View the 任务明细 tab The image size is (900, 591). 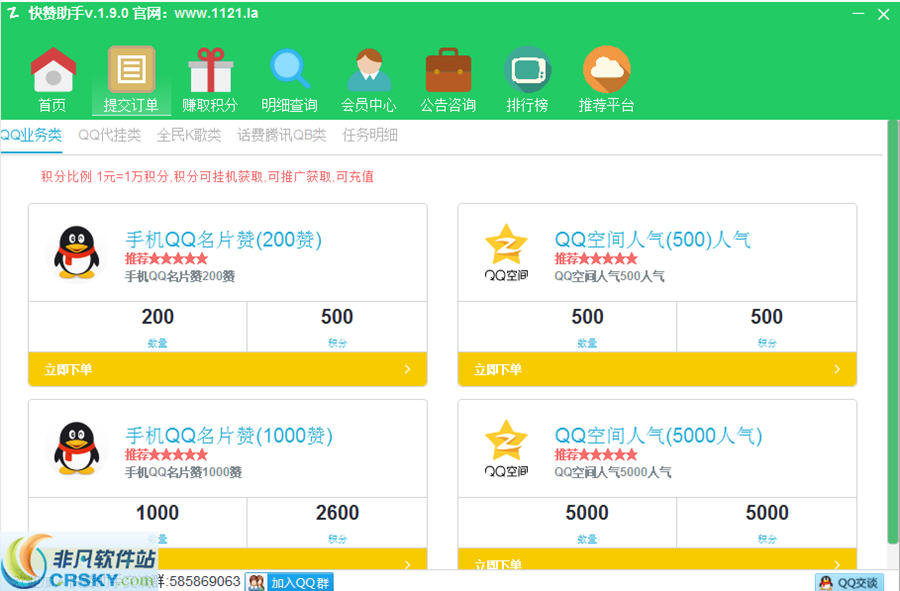point(368,135)
